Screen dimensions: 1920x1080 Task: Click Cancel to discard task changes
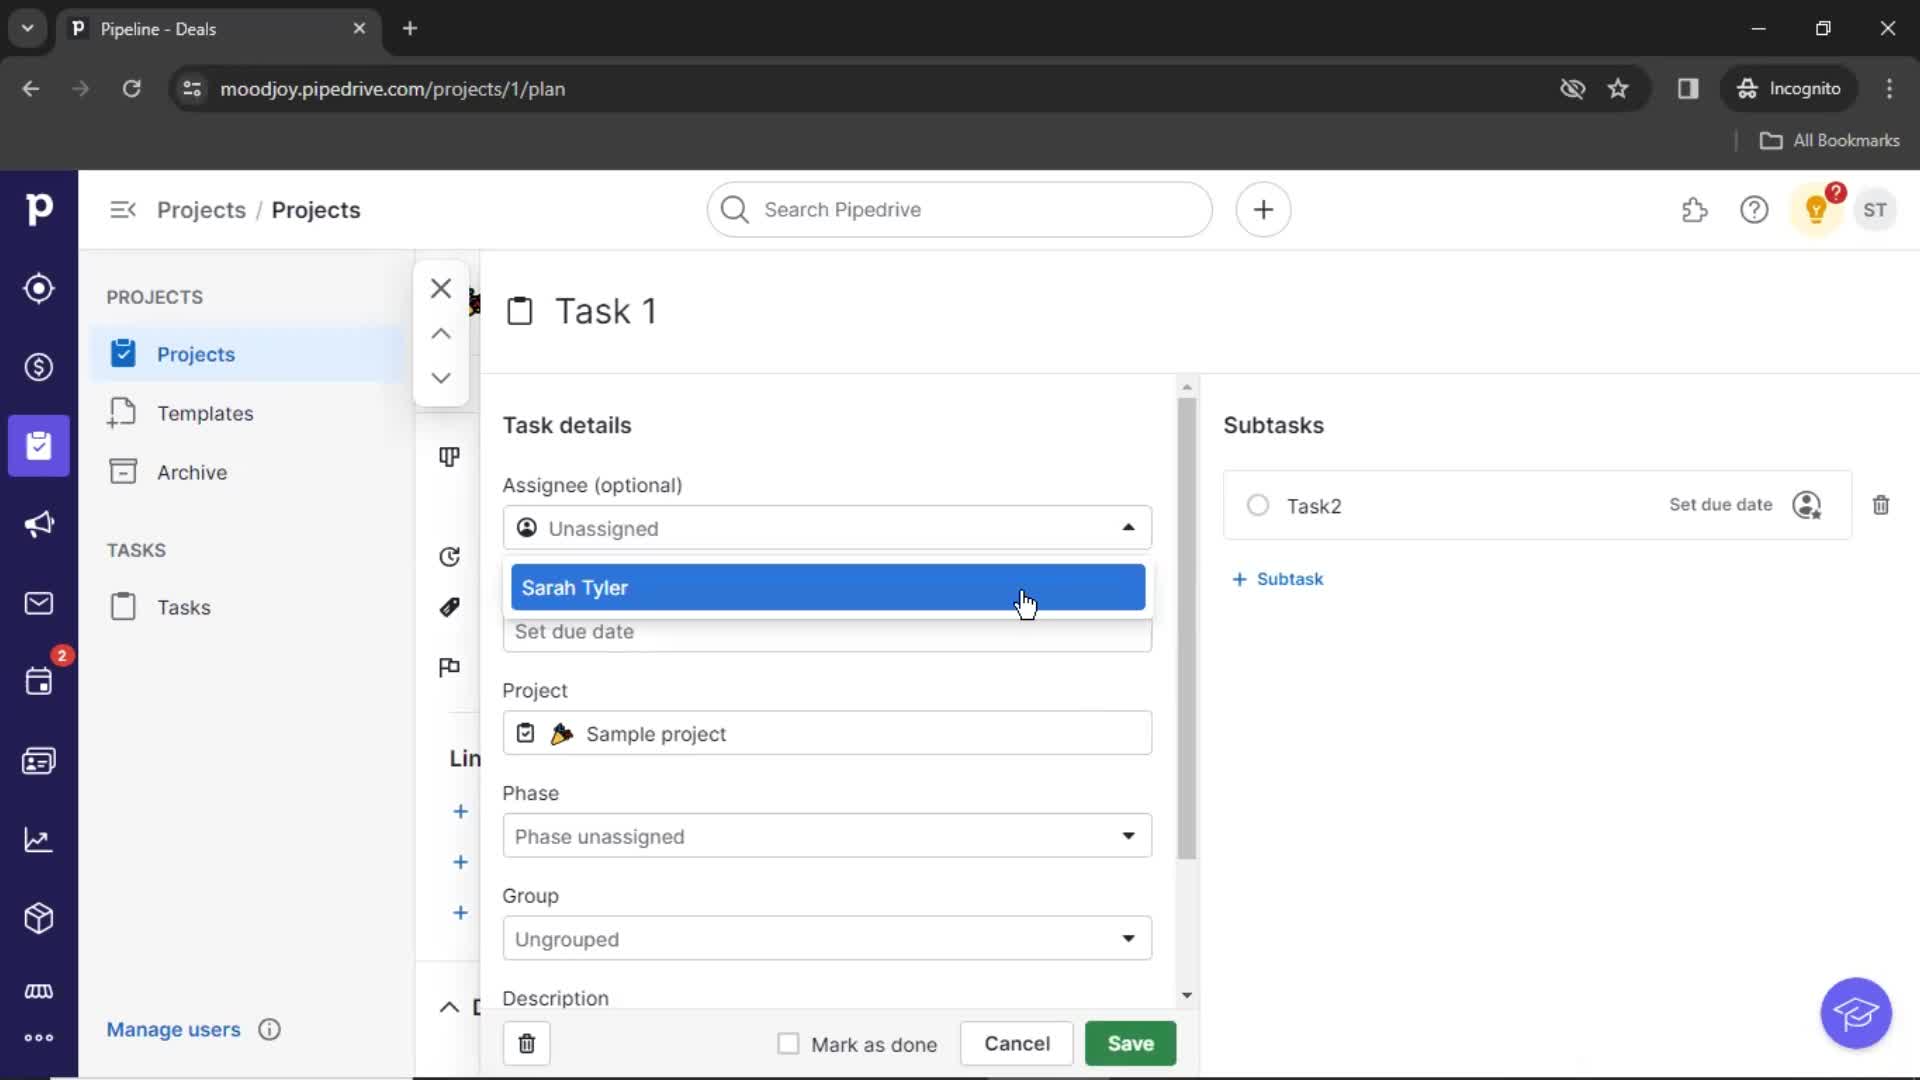[x=1015, y=1043]
